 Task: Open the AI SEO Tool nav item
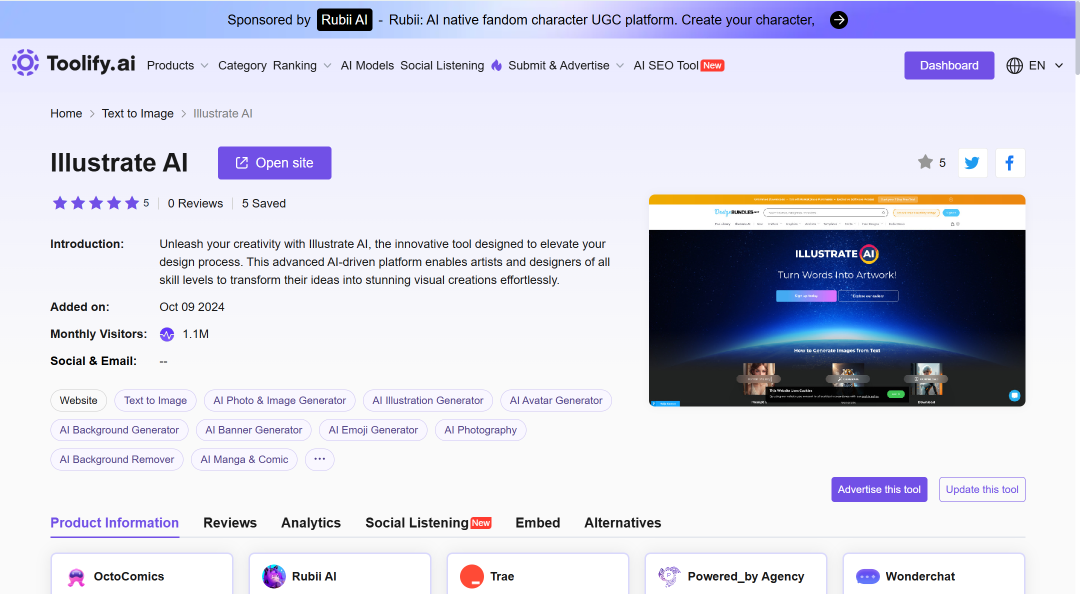click(678, 65)
